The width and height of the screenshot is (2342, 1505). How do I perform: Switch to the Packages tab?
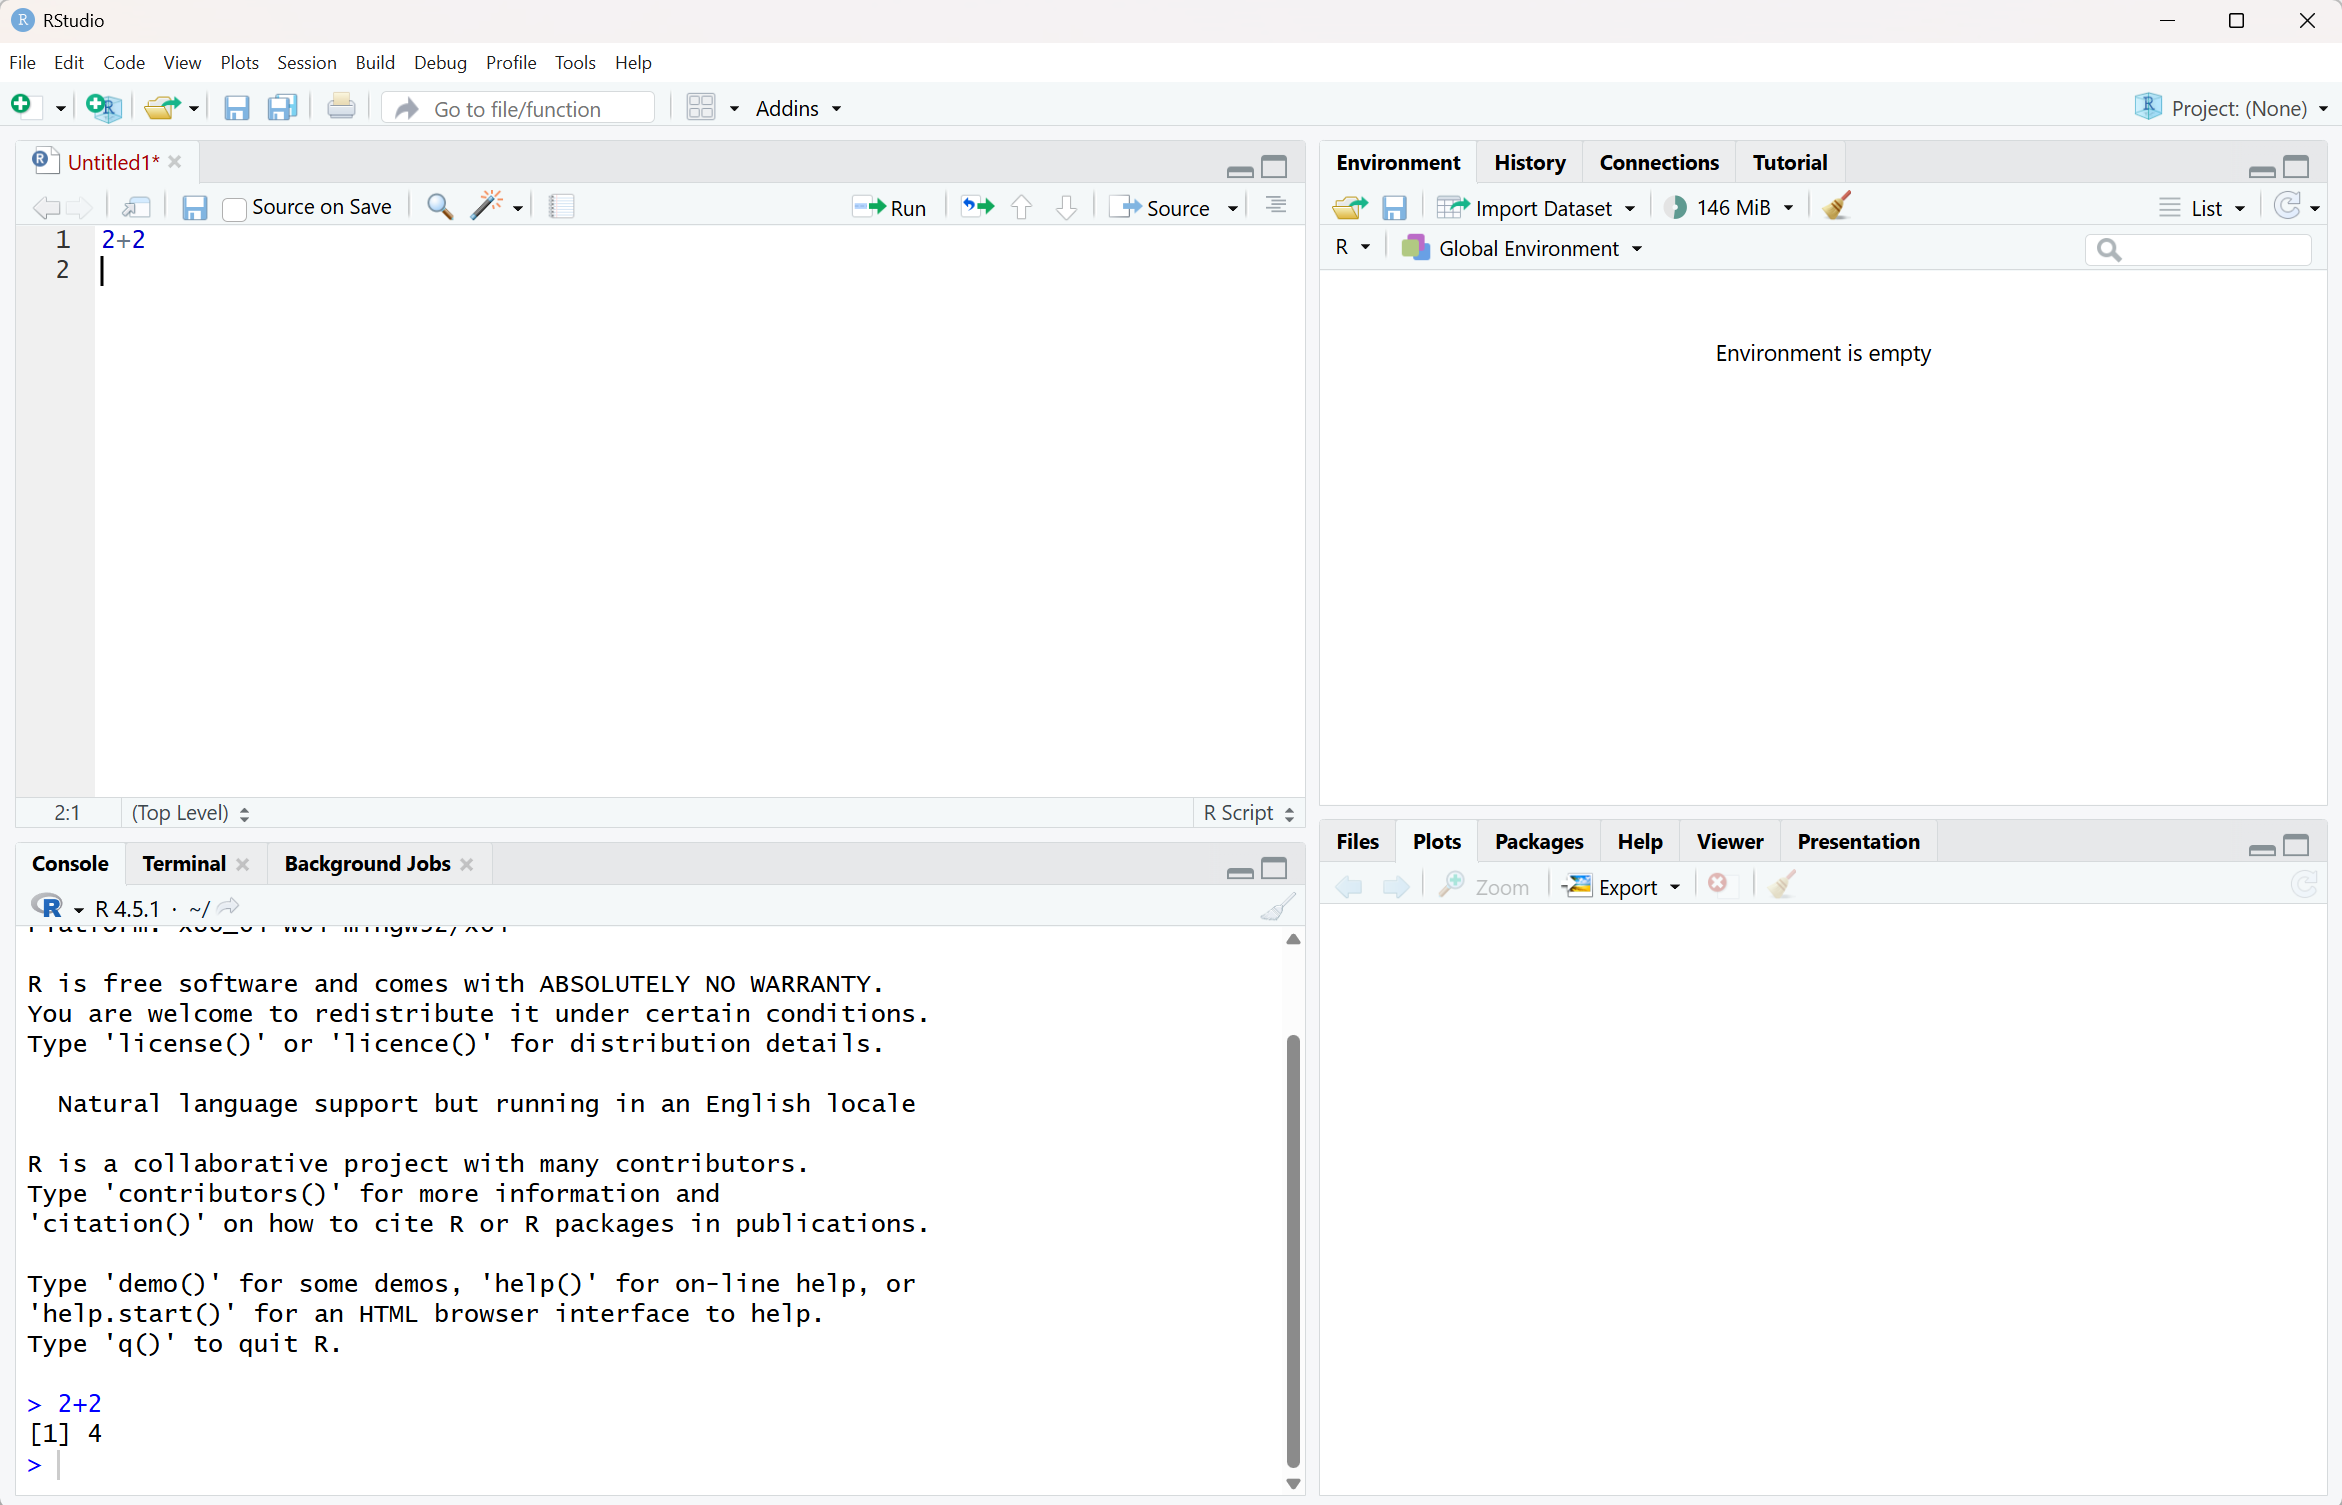point(1538,841)
